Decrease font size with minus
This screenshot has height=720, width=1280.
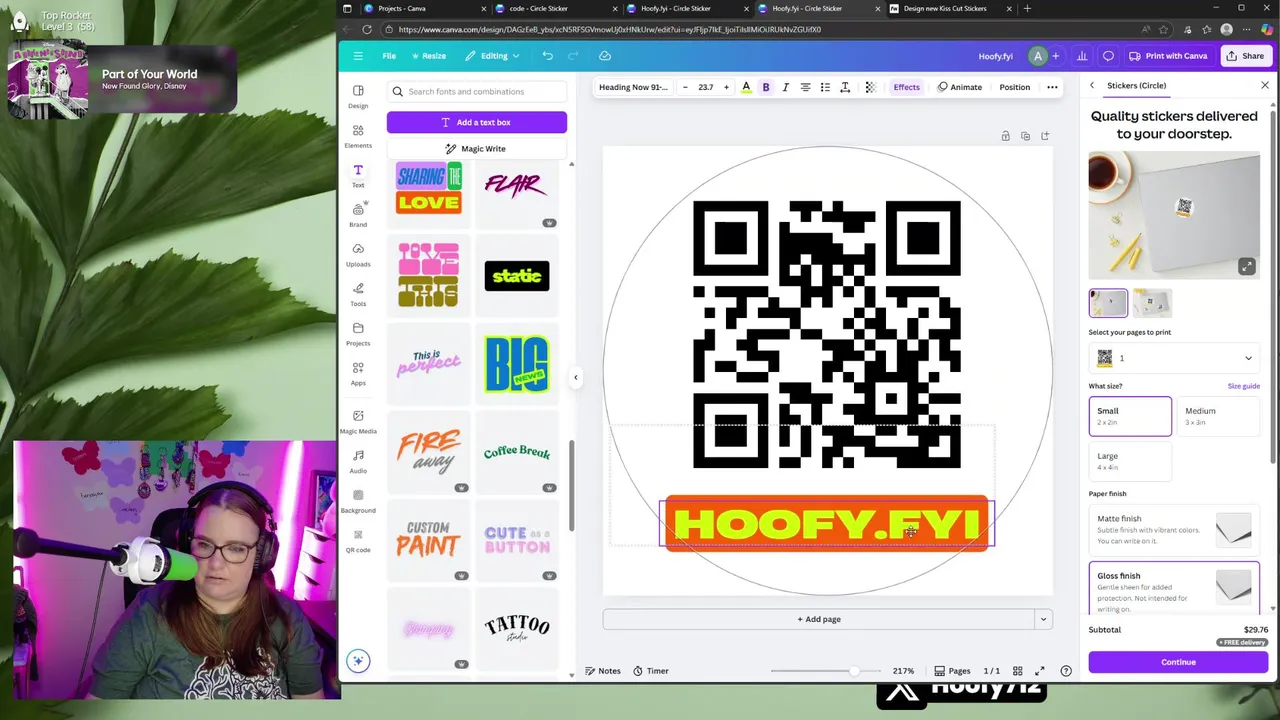coord(685,87)
